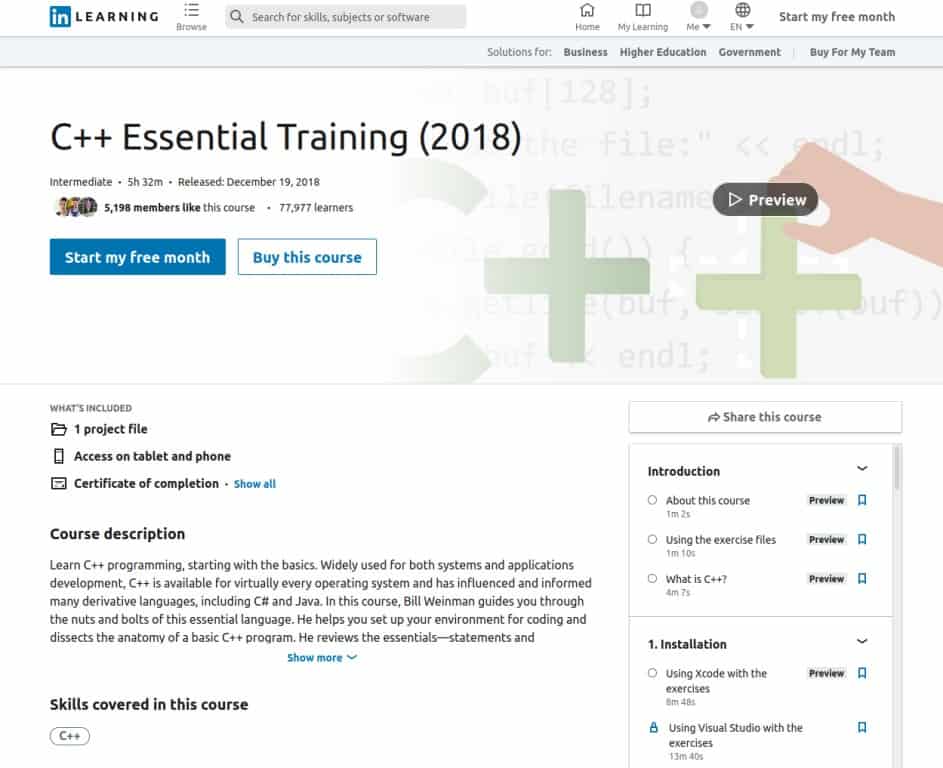Click Preview badge on About this course
This screenshot has width=943, height=768.
pos(826,500)
